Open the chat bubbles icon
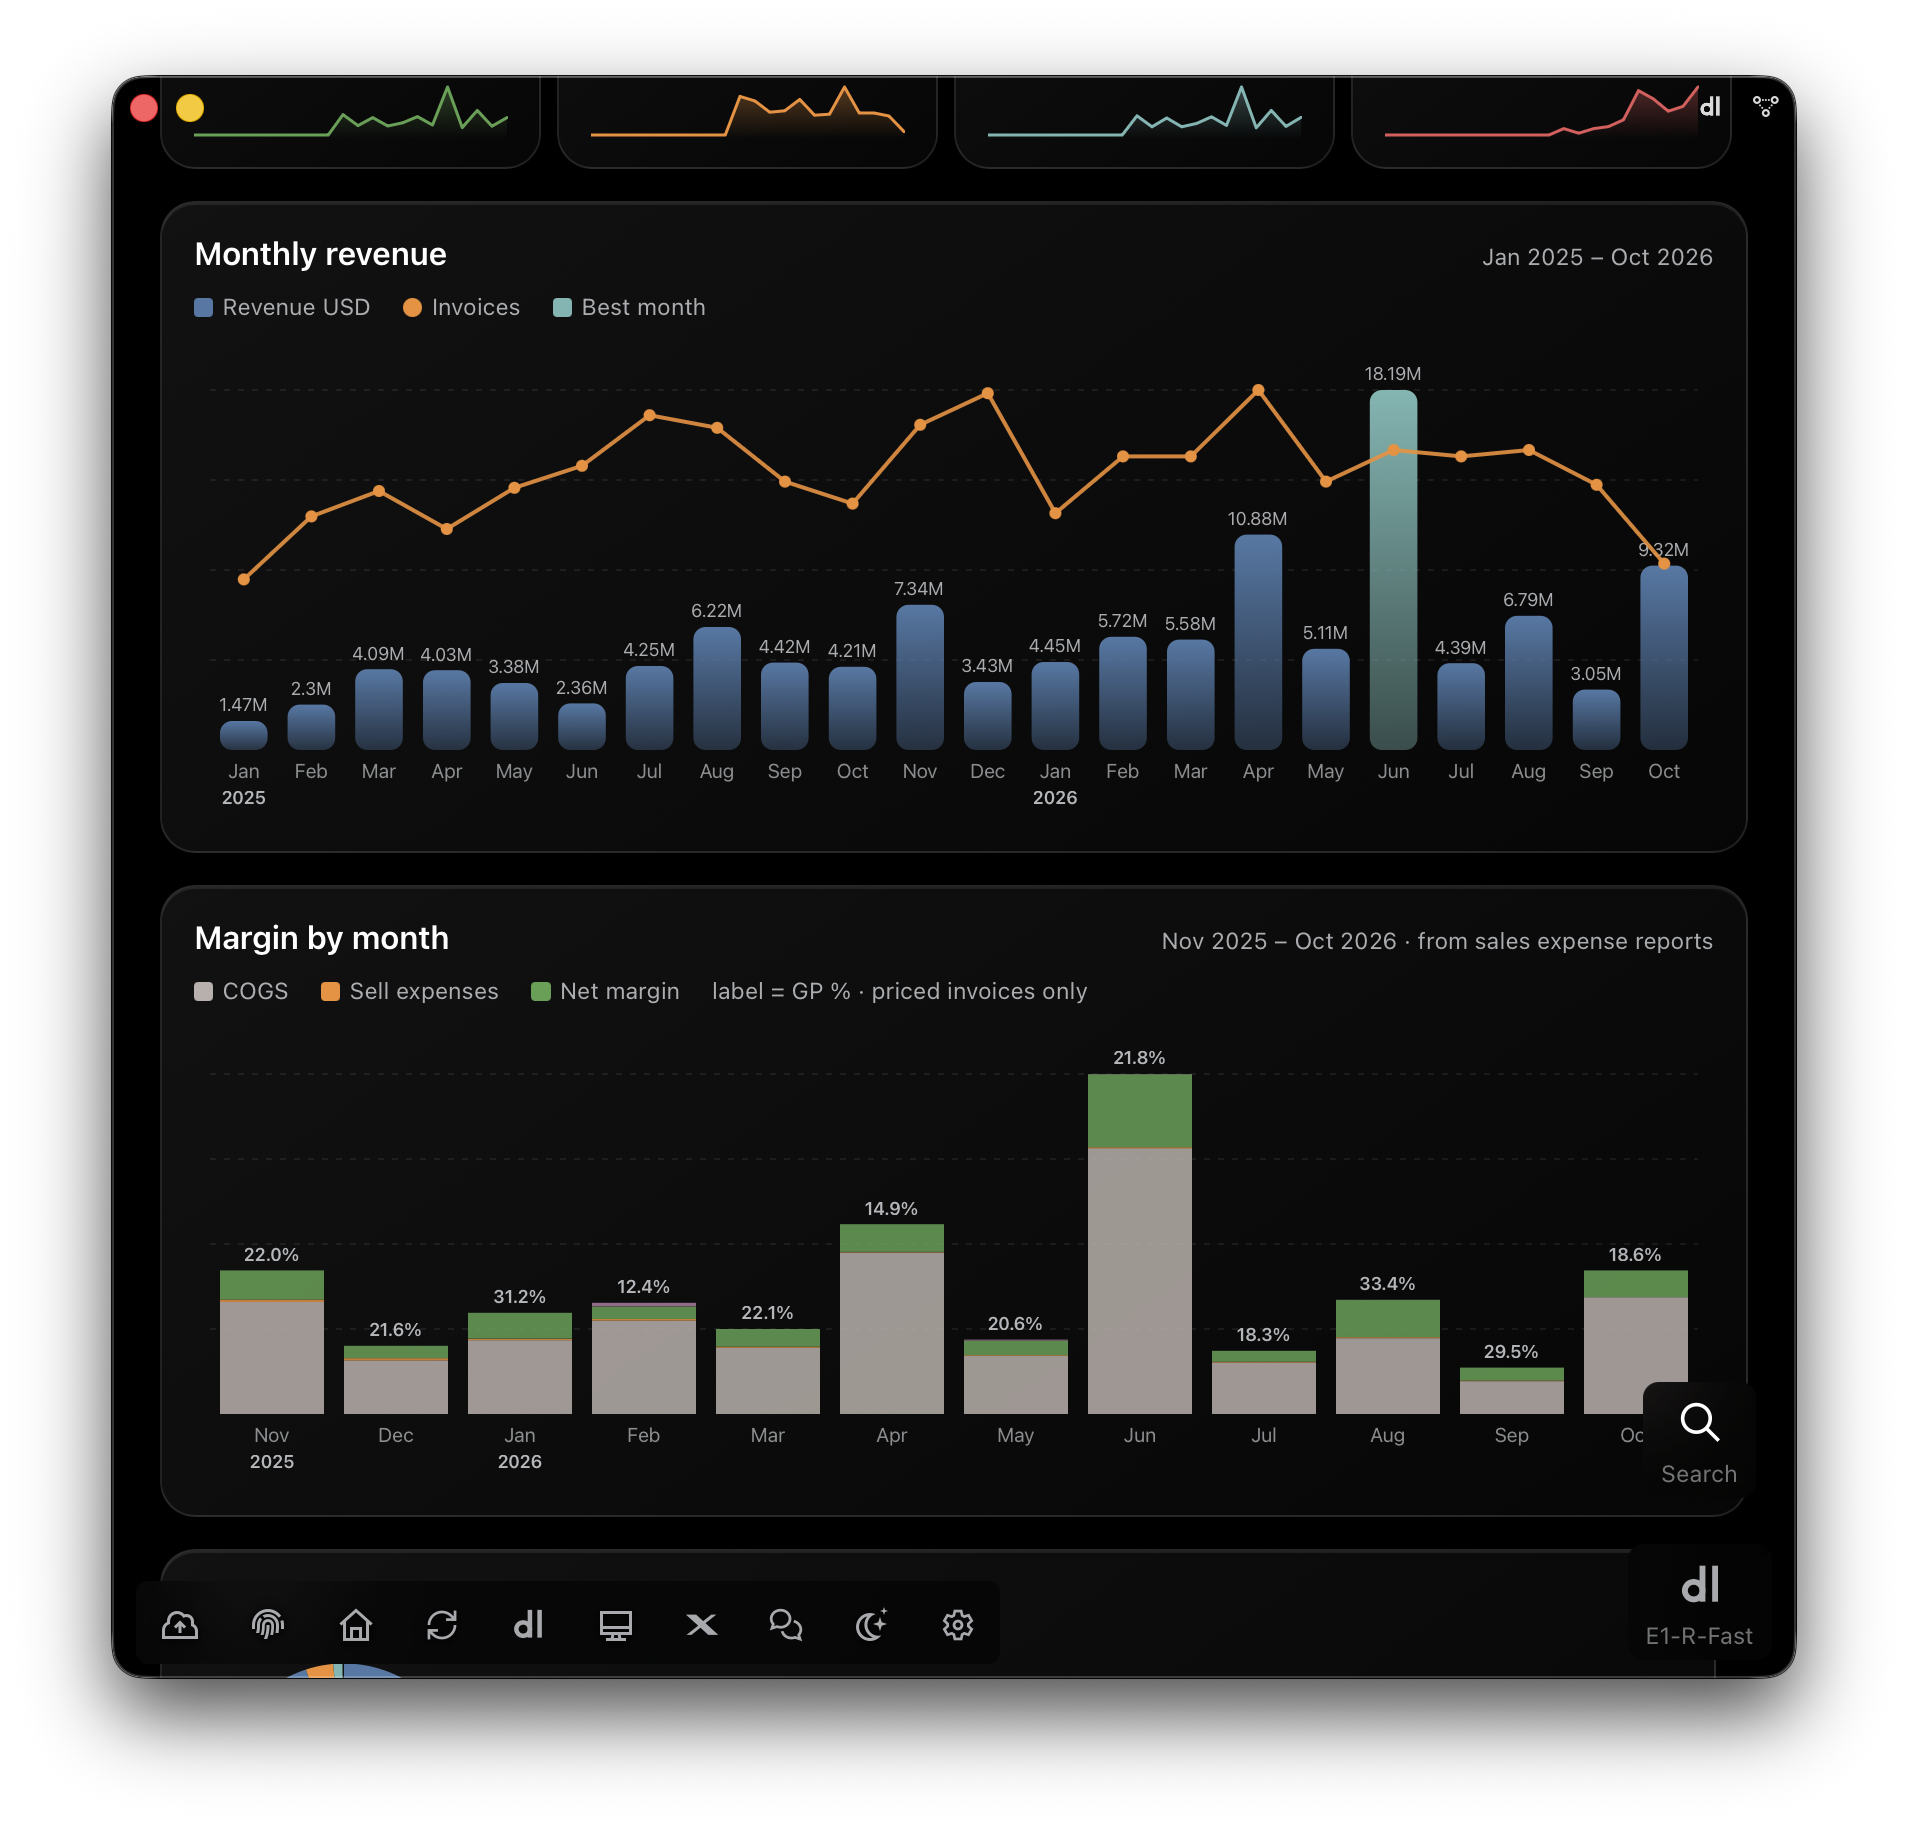Screen dimensions: 1908x1826 [786, 1625]
